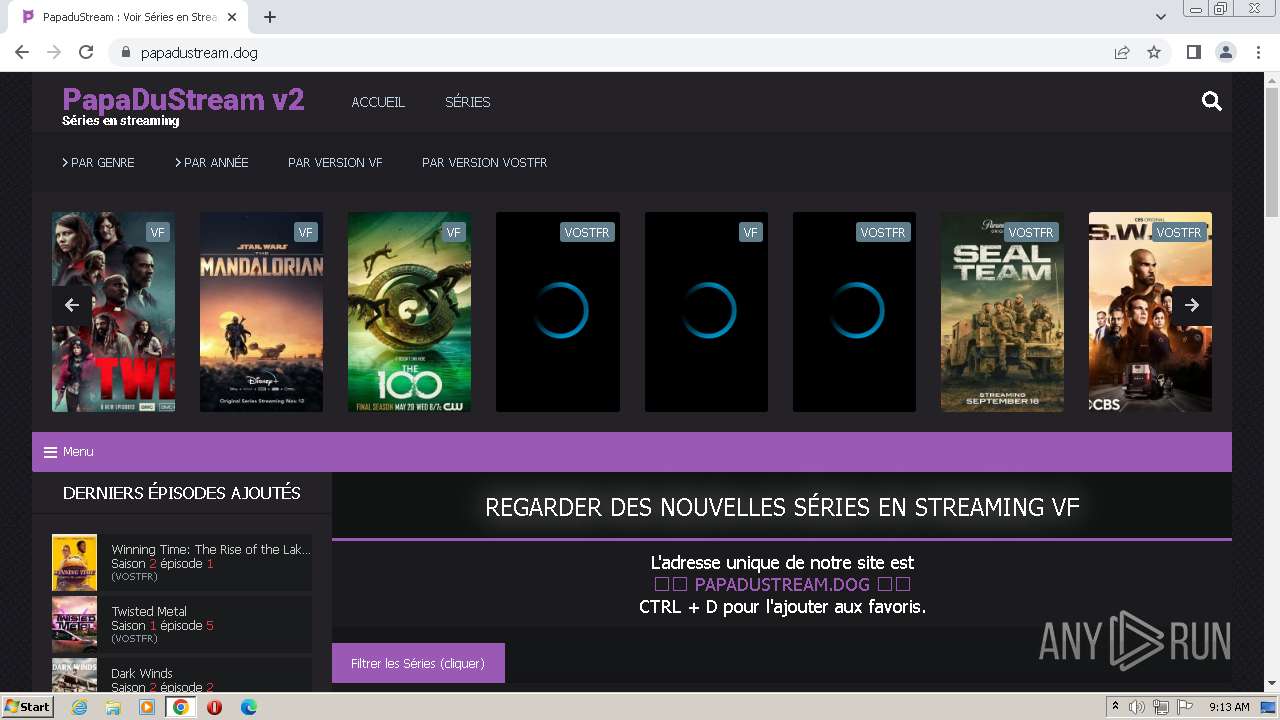Reload the page with the refresh icon
Screen dimensions: 1280x720
click(x=86, y=52)
